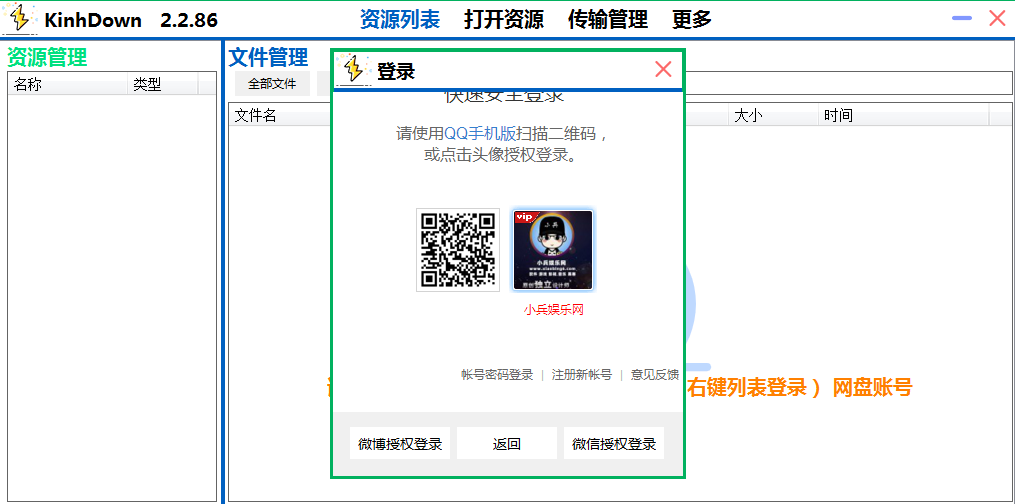Click the 资源管理 panel heading

[x=47, y=57]
